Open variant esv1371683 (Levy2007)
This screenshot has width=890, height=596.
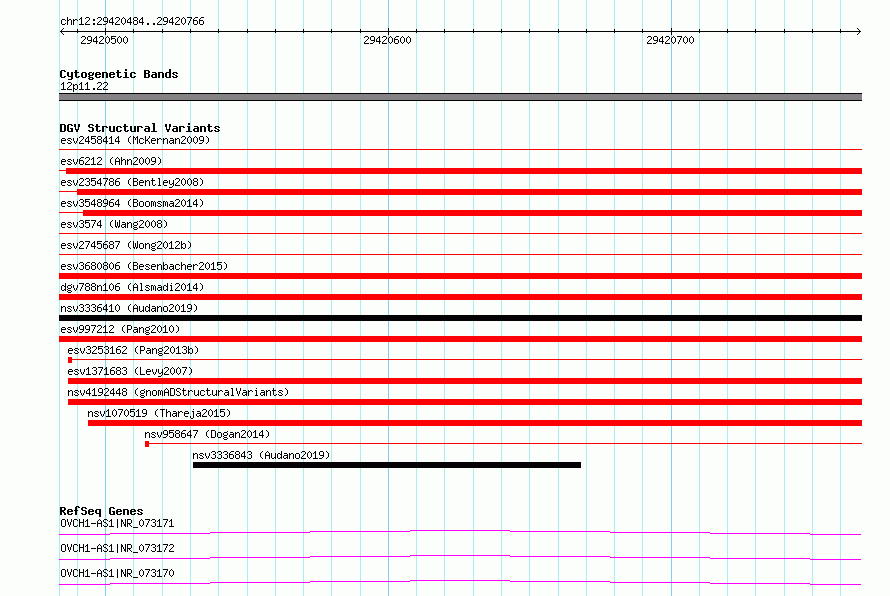pyautogui.click(x=130, y=371)
